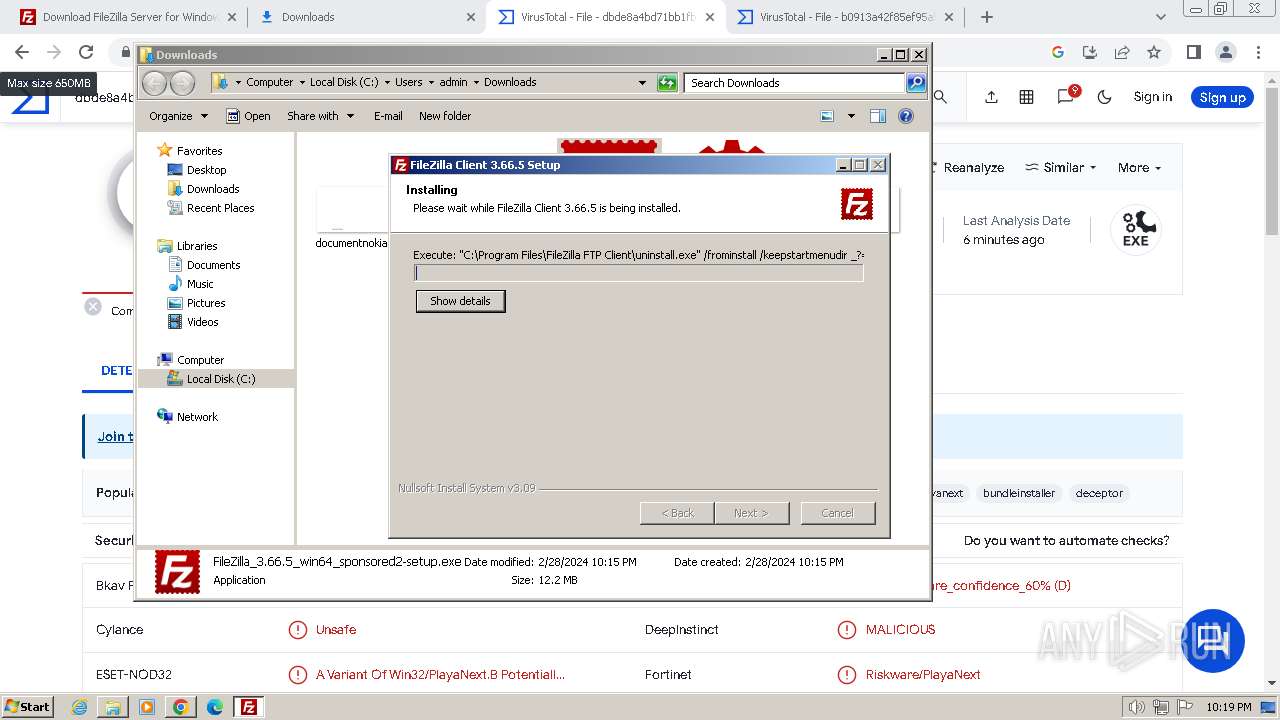Open the Videos library
Image resolution: width=1280 pixels, height=720 pixels.
coord(193,322)
